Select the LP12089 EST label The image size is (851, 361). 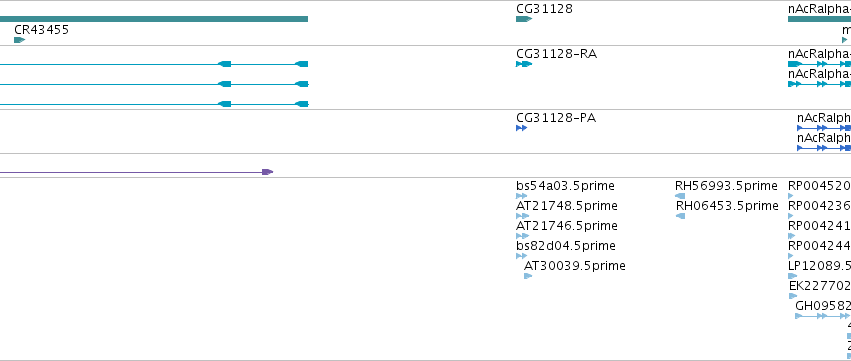click(x=820, y=265)
